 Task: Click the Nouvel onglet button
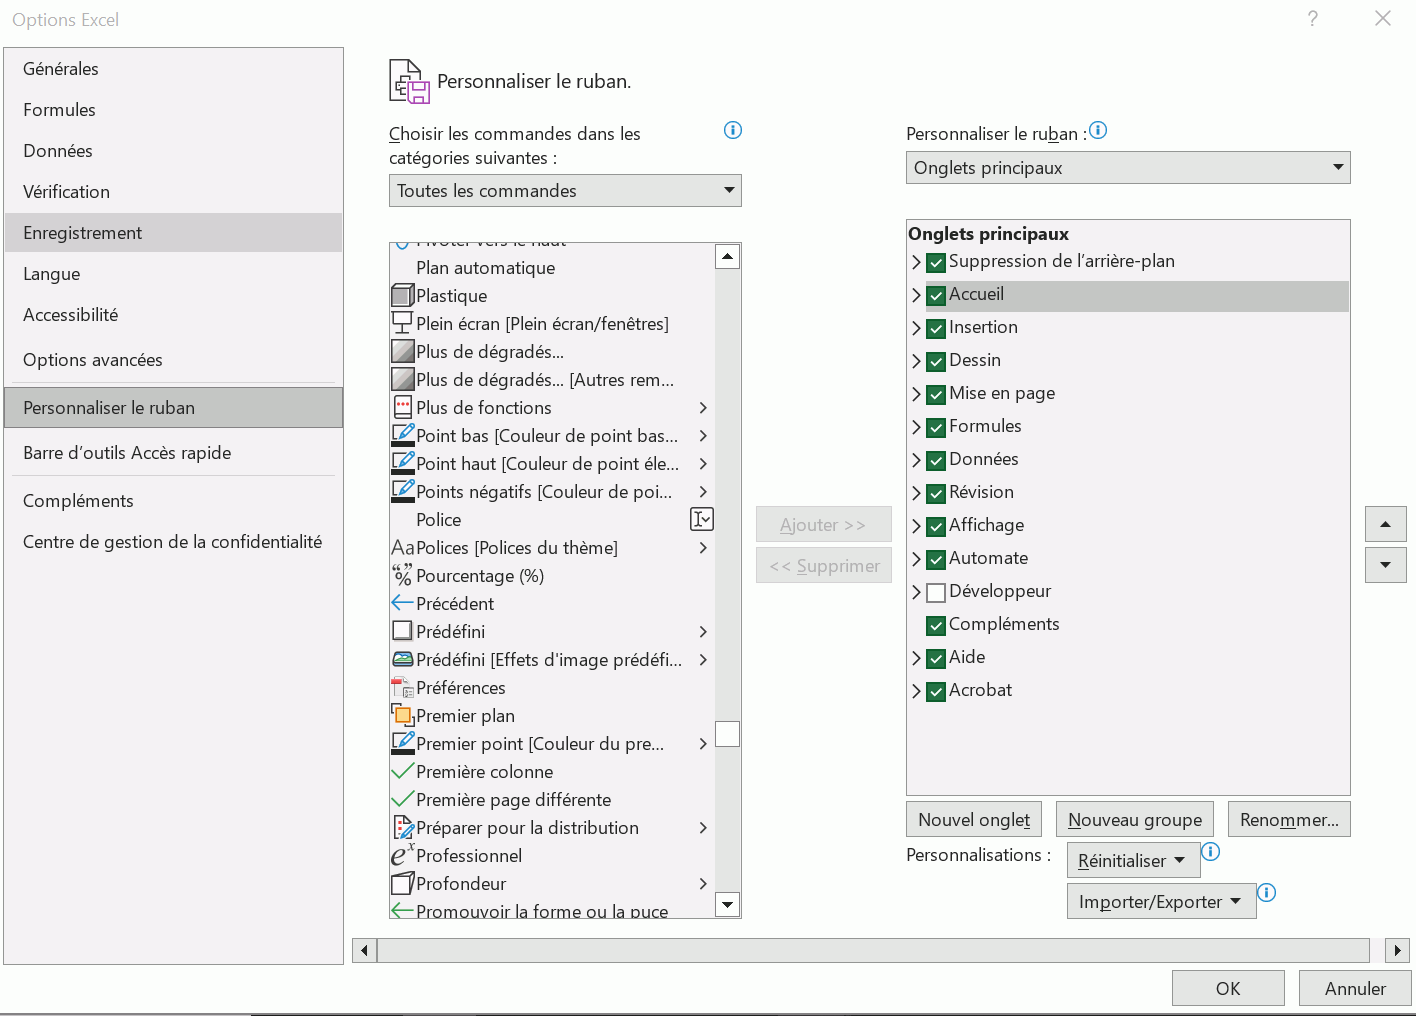(x=974, y=820)
